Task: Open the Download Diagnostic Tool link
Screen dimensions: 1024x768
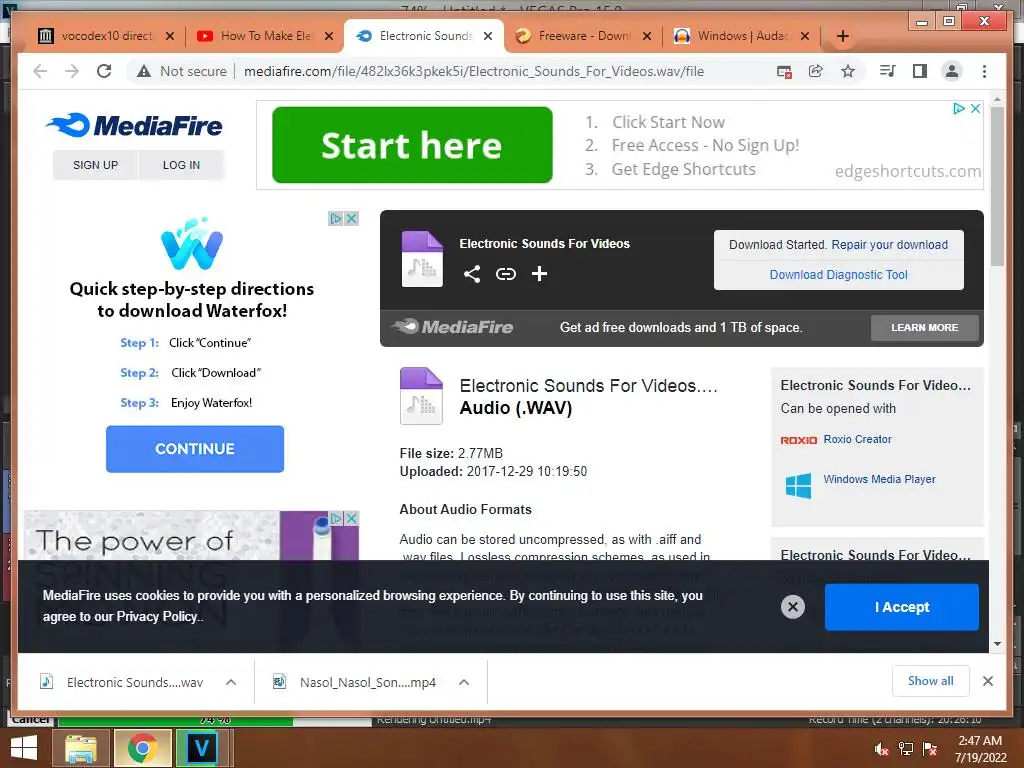Action: pyautogui.click(x=839, y=275)
